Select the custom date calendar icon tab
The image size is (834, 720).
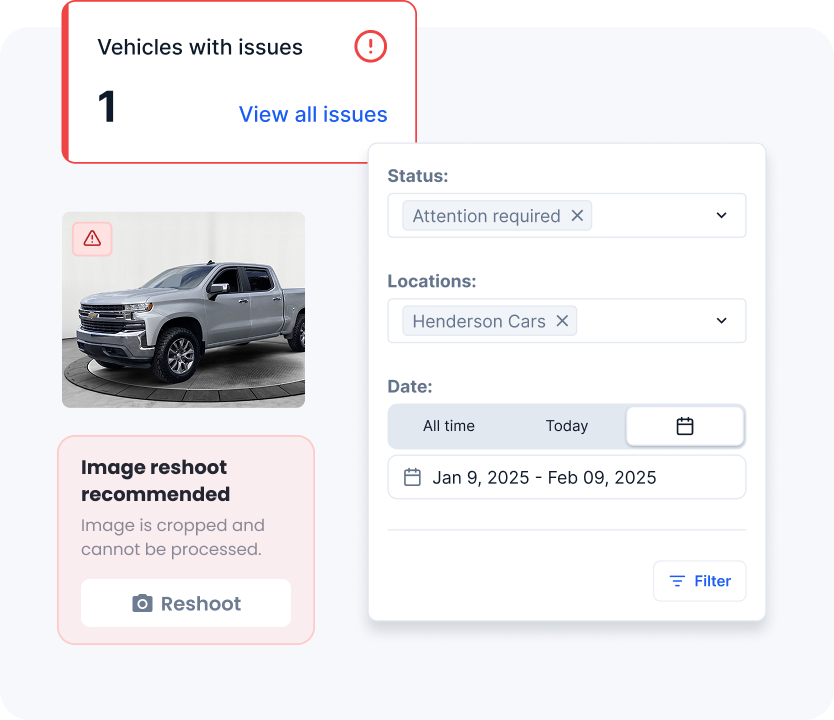pyautogui.click(x=685, y=426)
